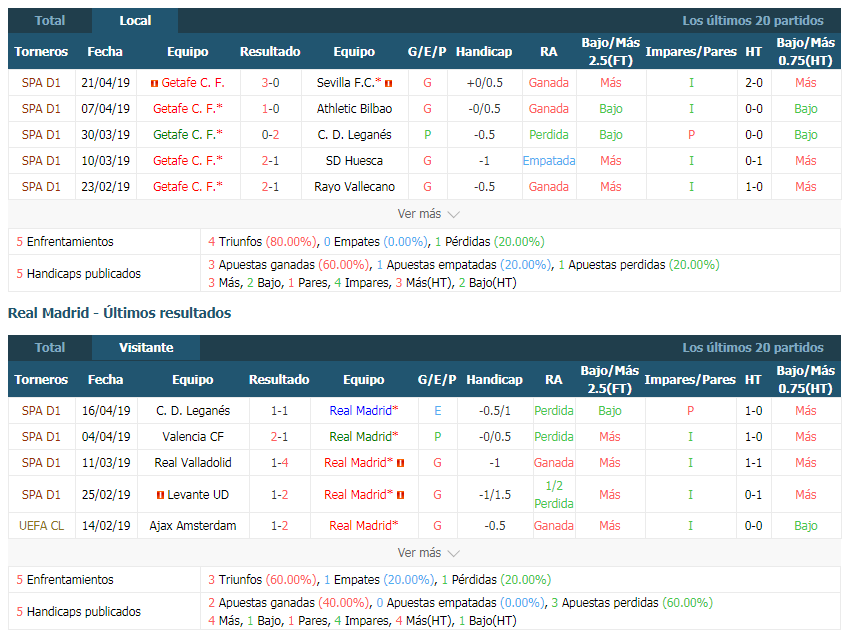Screen dimensions: 847x634
Task: Click Handicap column header in Getafe table
Action: 484,51
